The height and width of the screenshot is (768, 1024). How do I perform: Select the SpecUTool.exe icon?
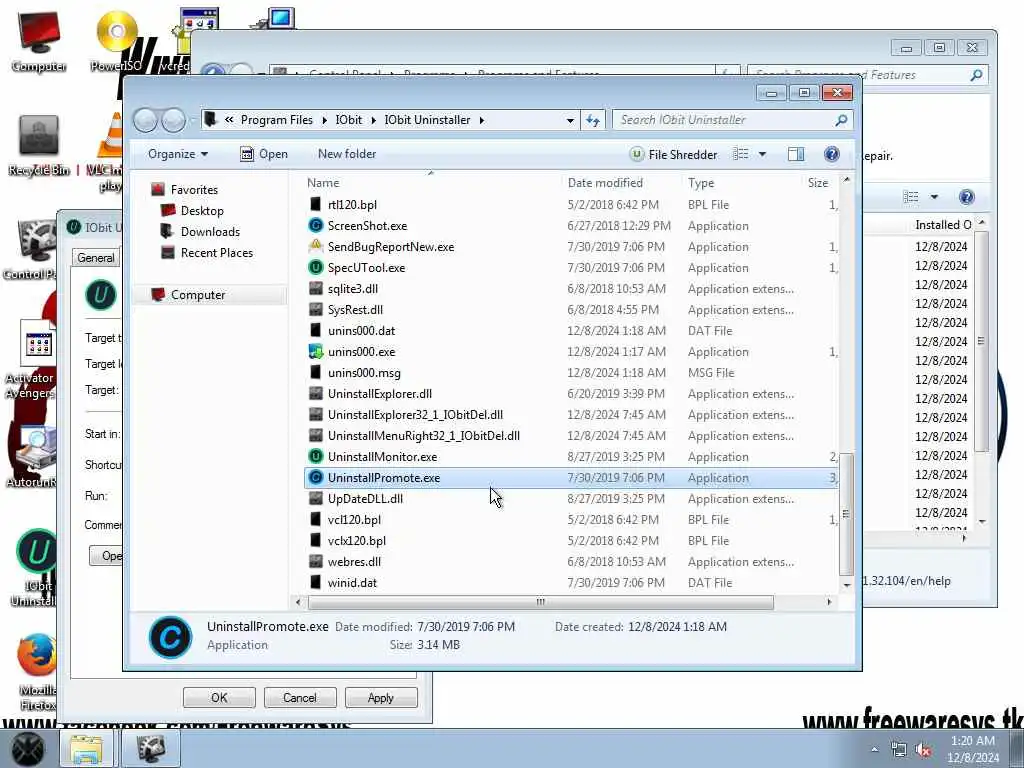click(x=315, y=267)
